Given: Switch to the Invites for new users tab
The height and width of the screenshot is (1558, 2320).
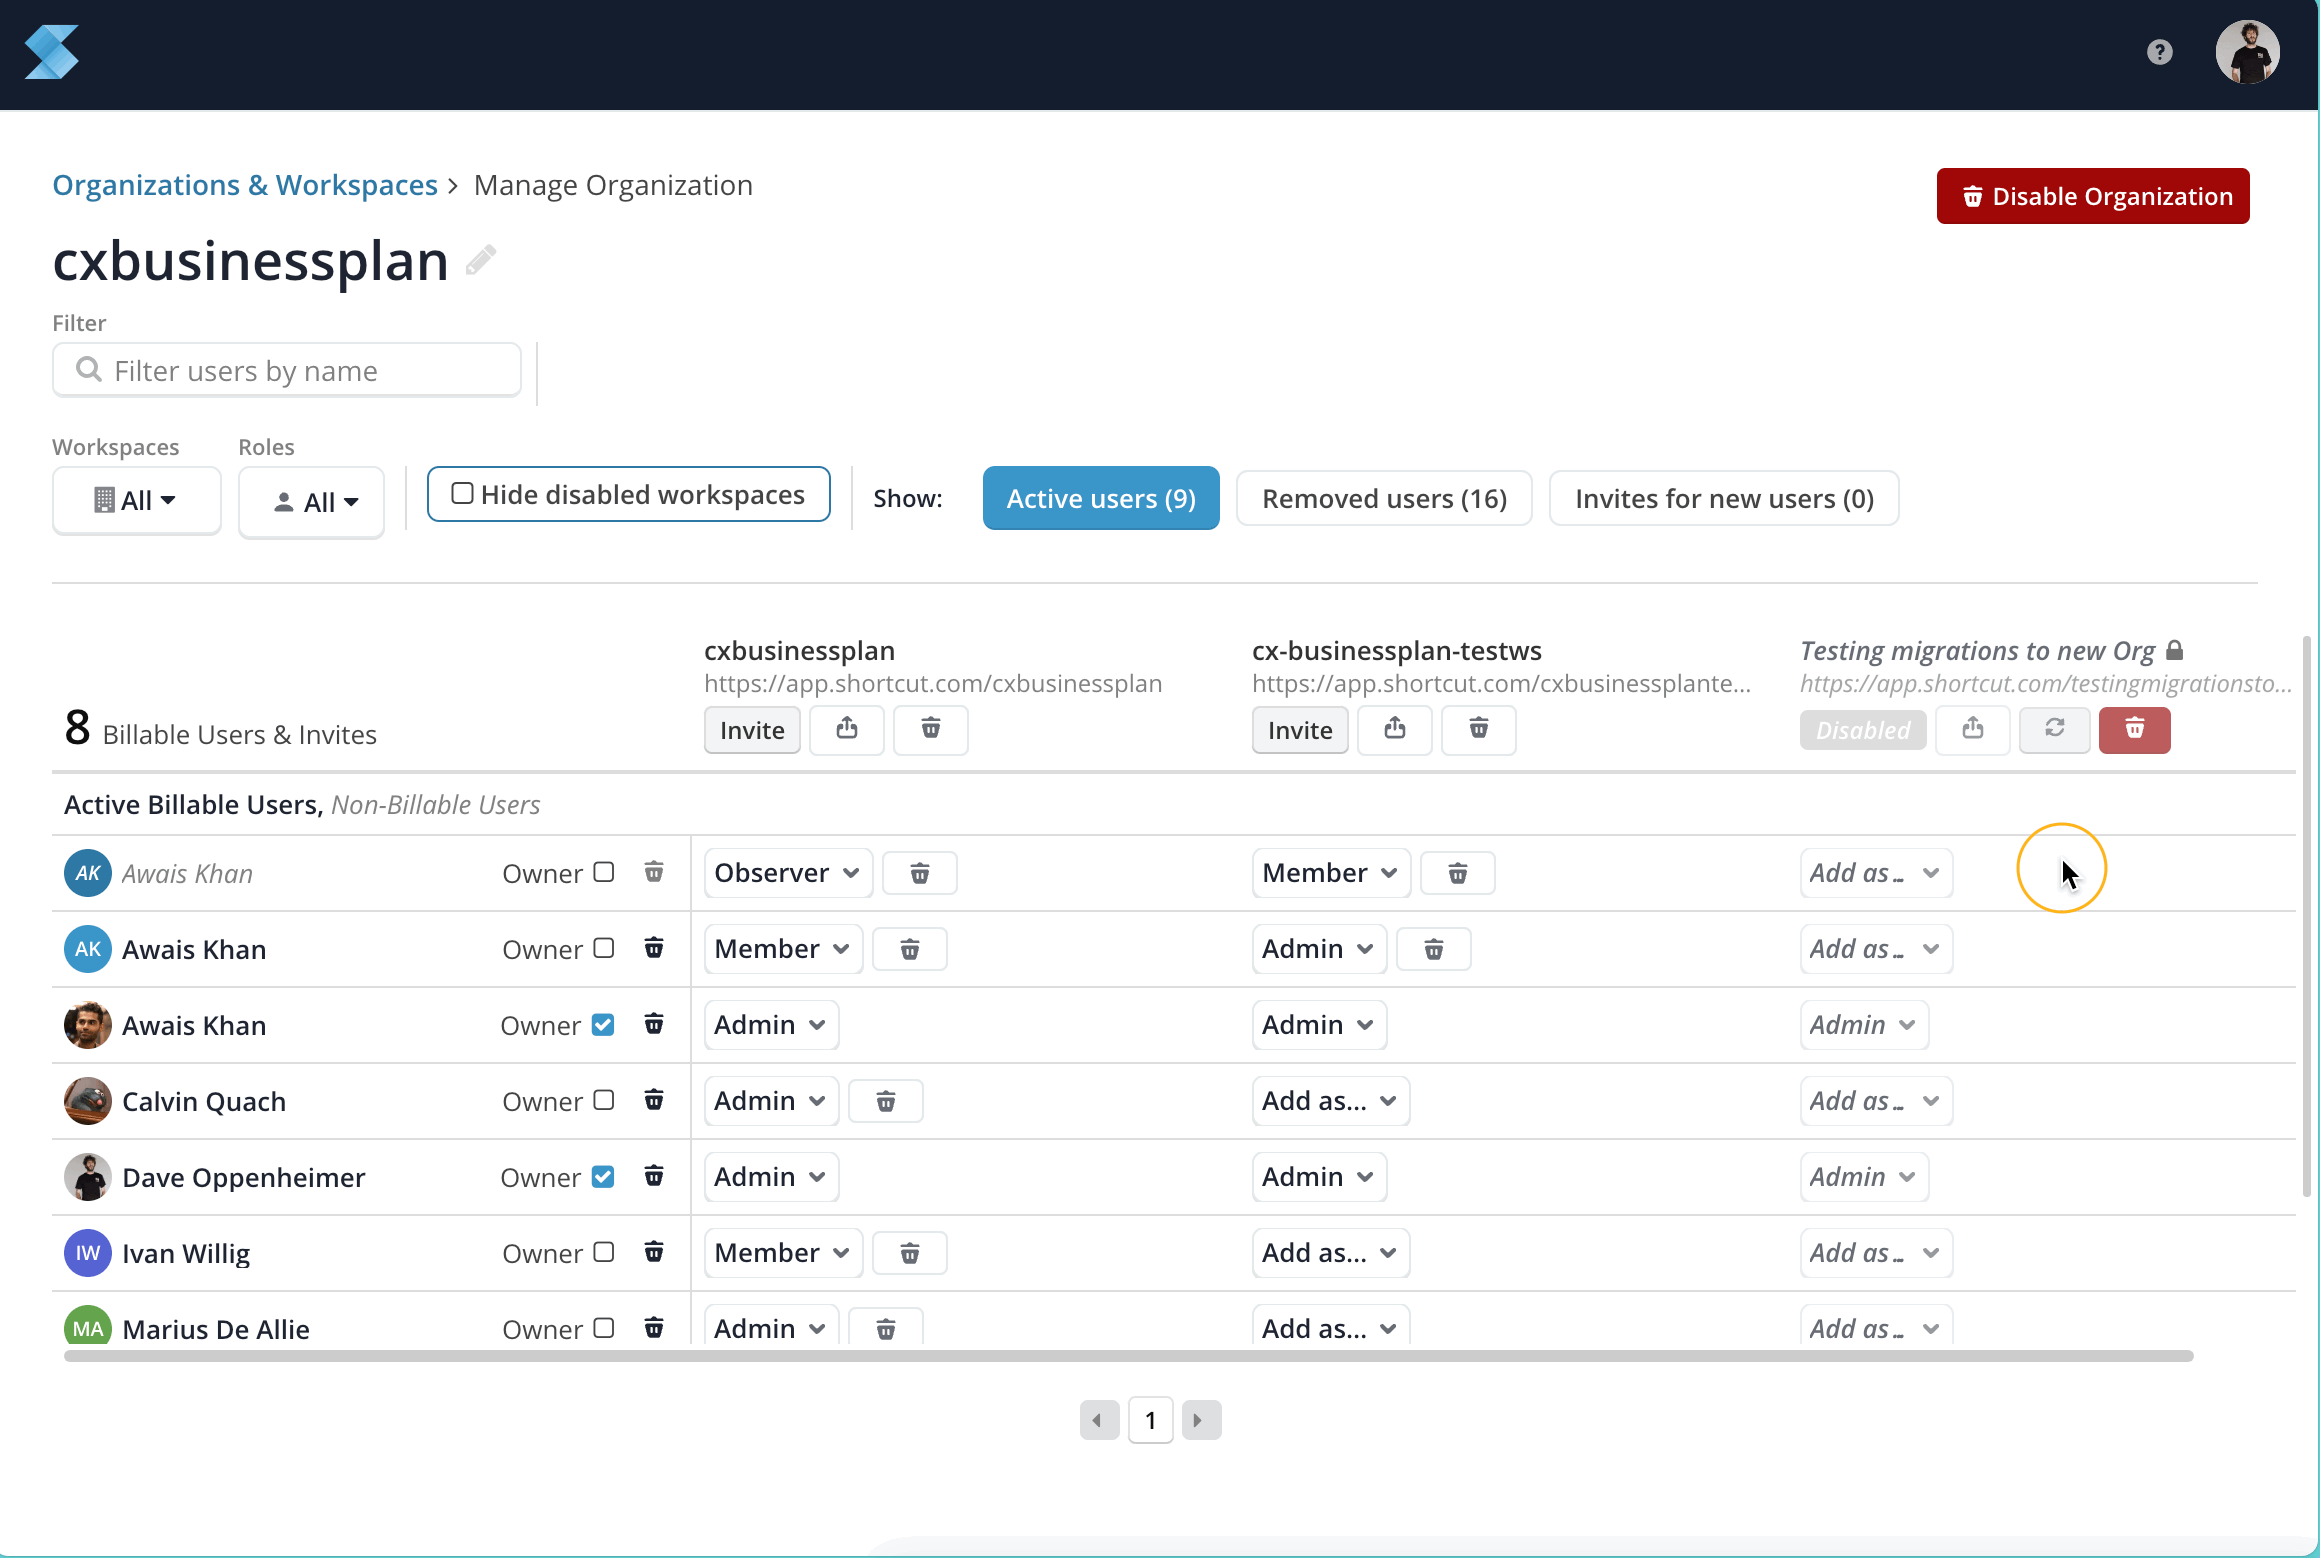Looking at the screenshot, I should click(1723, 498).
